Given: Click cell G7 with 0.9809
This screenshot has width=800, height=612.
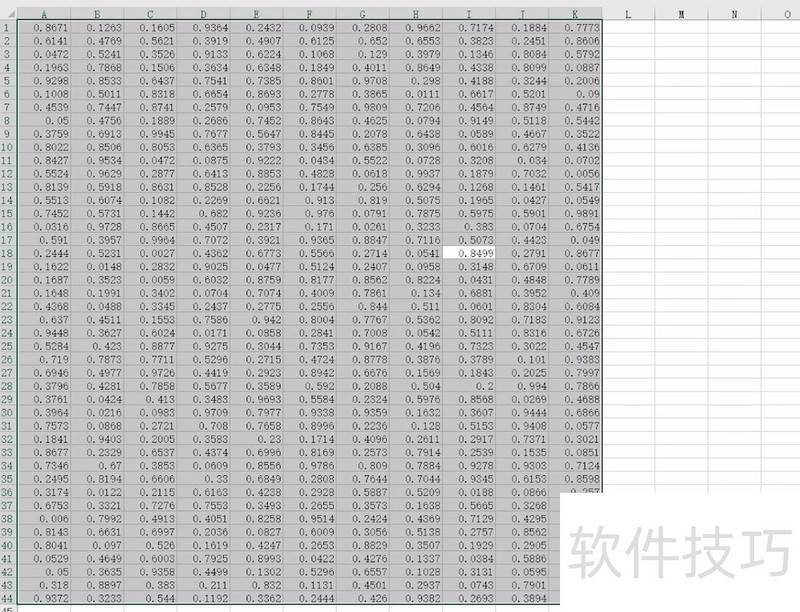Looking at the screenshot, I should click(x=362, y=107).
